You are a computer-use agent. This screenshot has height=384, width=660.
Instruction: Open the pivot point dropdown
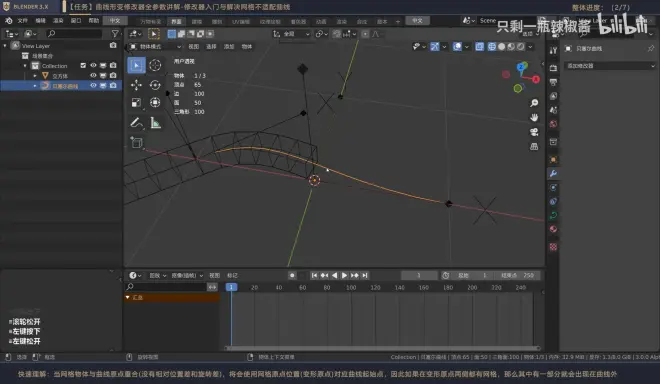tap(321, 34)
